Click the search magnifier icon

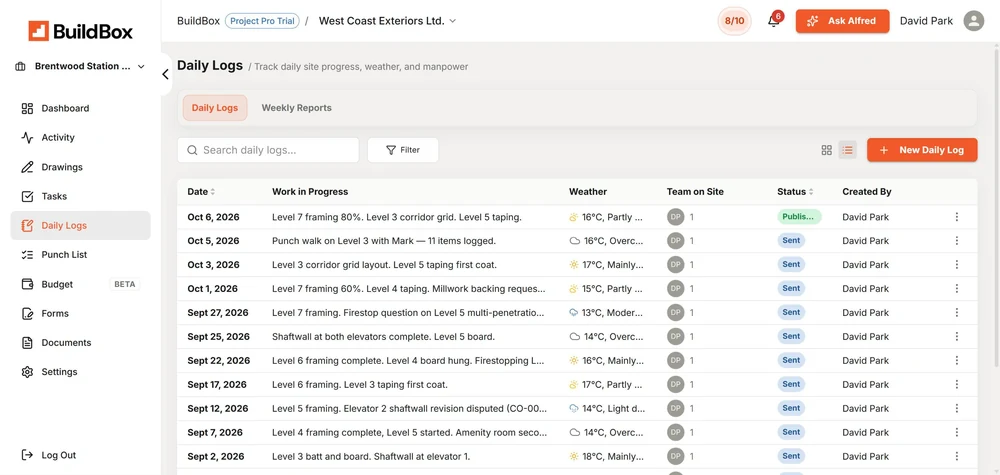point(192,150)
